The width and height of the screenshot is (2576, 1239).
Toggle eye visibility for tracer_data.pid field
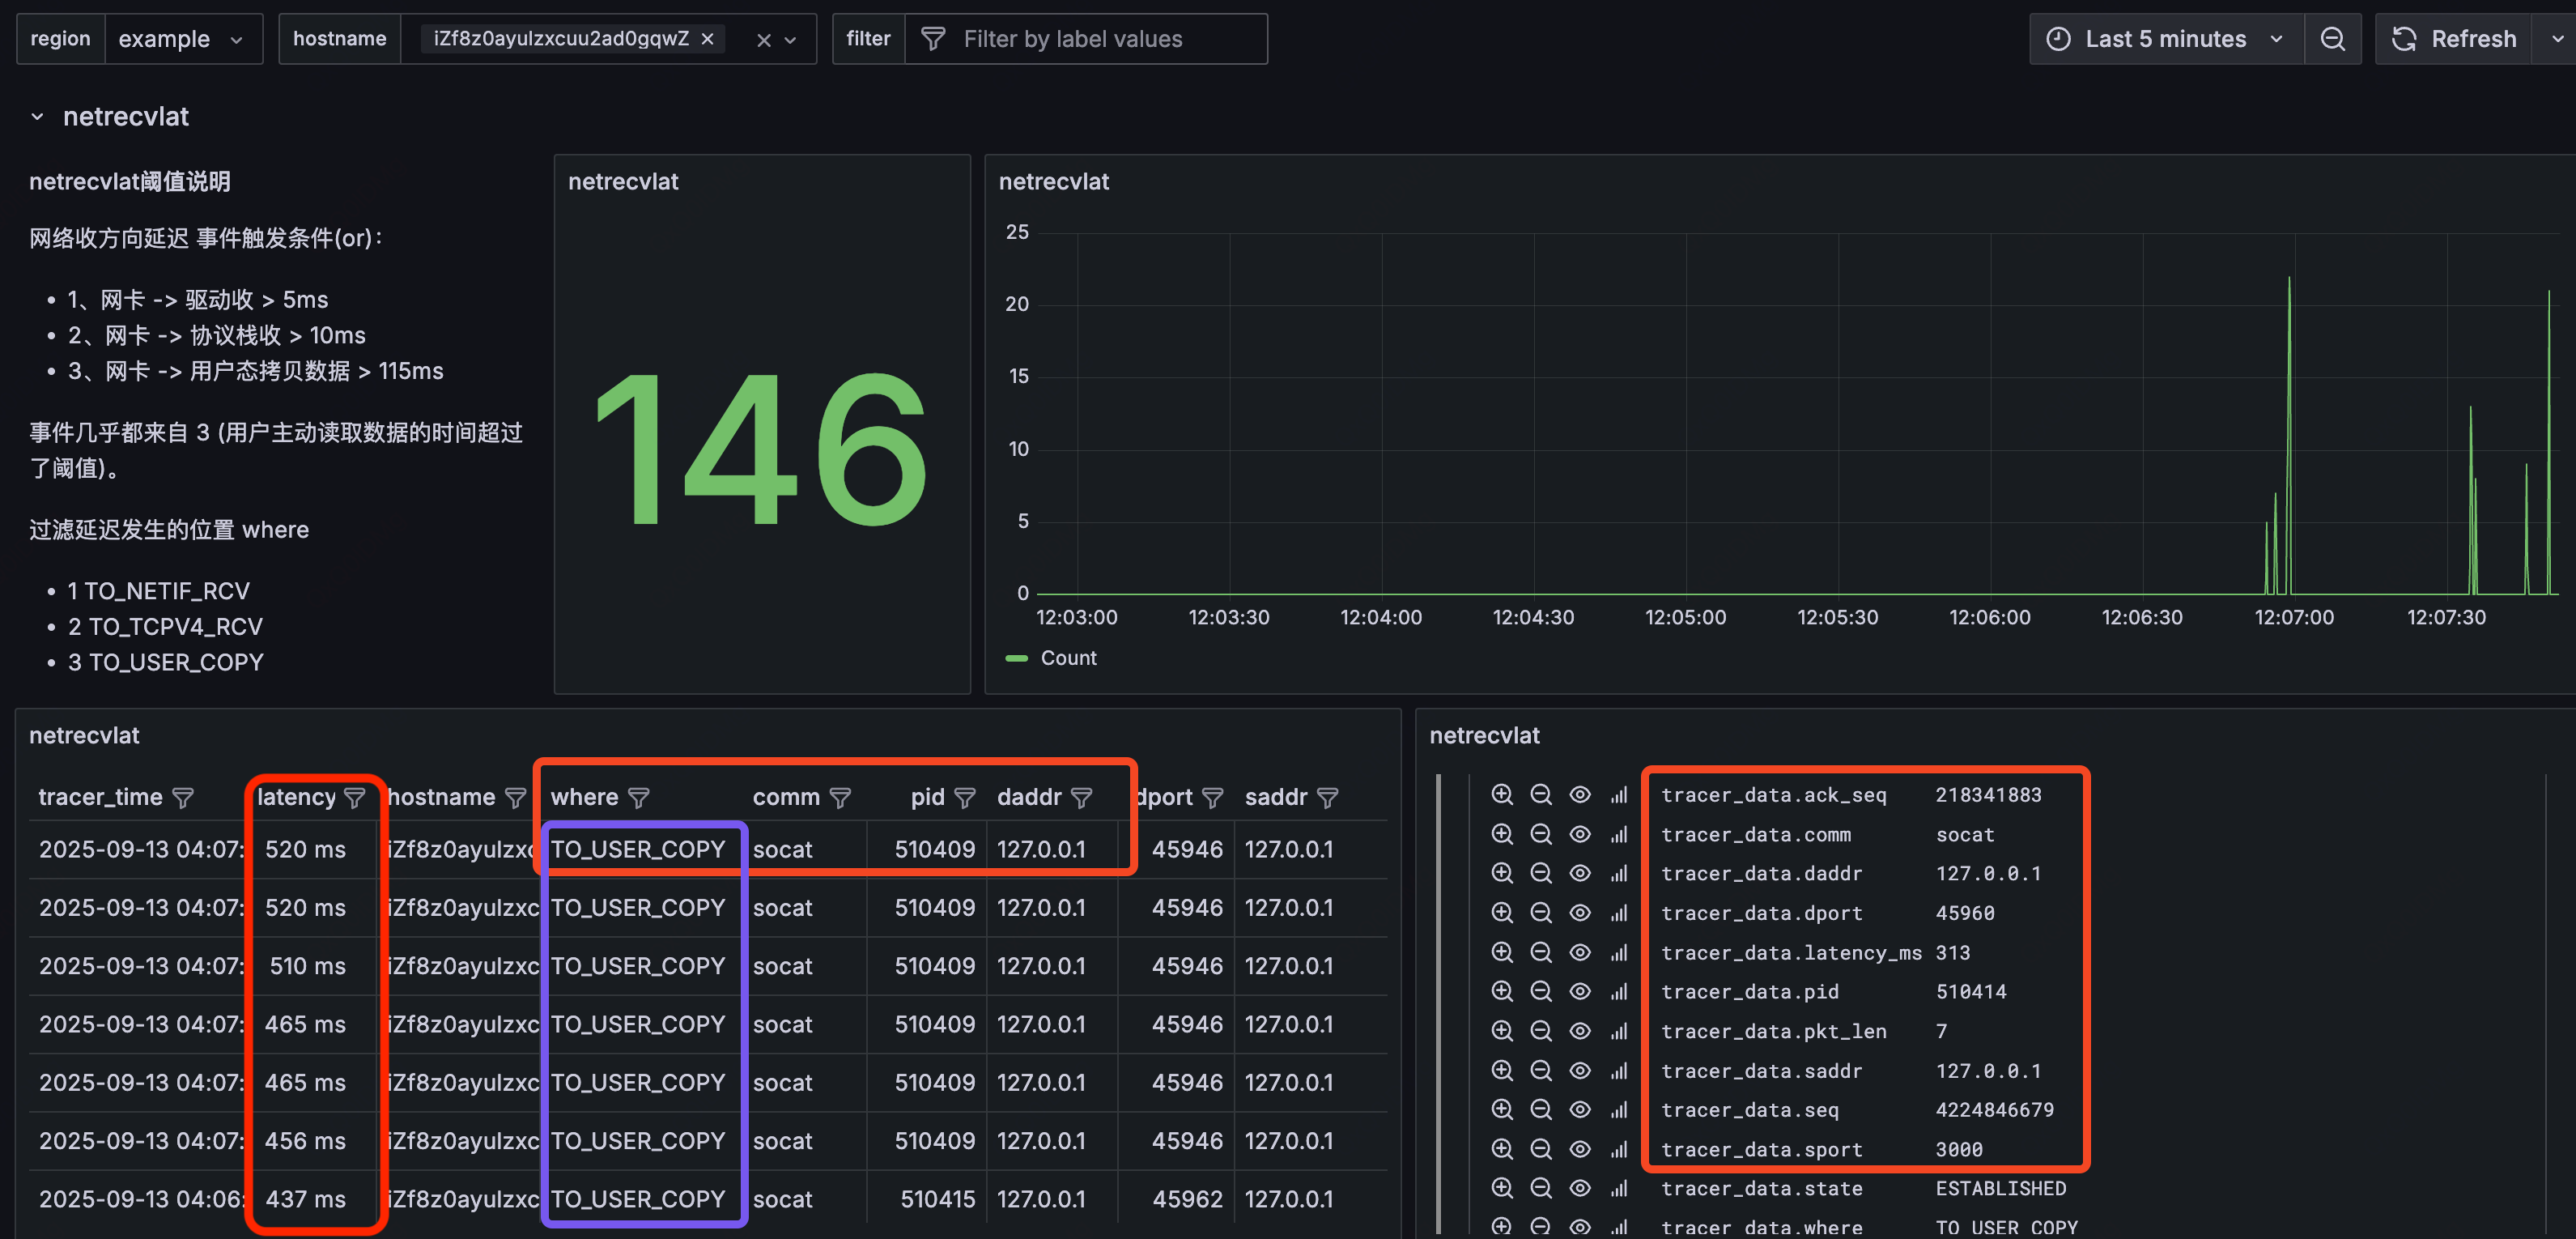click(x=1580, y=991)
